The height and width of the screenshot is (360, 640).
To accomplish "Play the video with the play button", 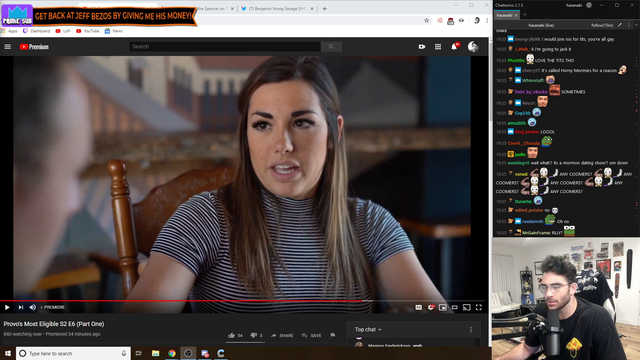I will (7, 307).
